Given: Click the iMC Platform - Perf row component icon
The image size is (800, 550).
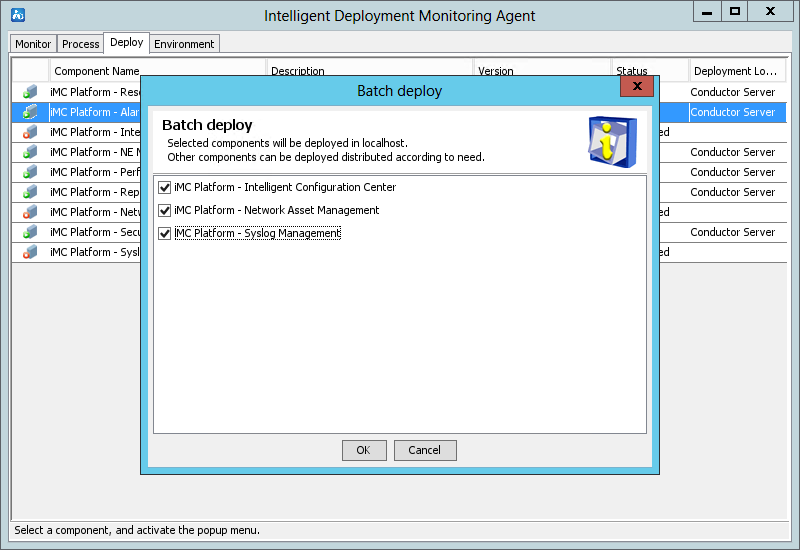Looking at the screenshot, I should coord(30,172).
